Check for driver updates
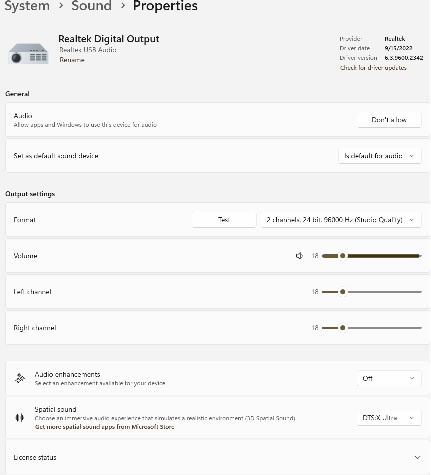Image resolution: width=431 pixels, height=475 pixels. [373, 68]
